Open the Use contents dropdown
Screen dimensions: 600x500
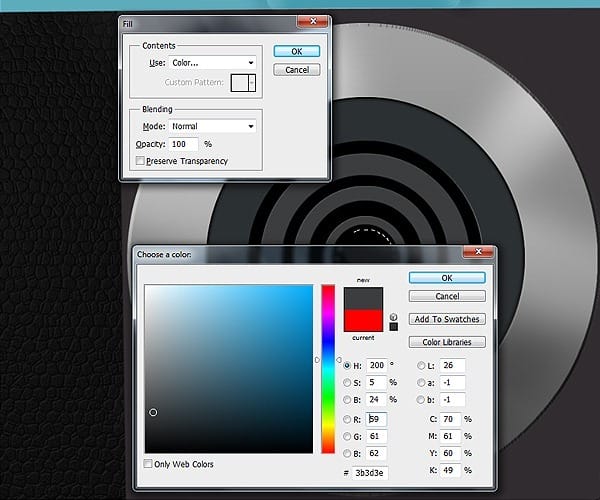212,63
